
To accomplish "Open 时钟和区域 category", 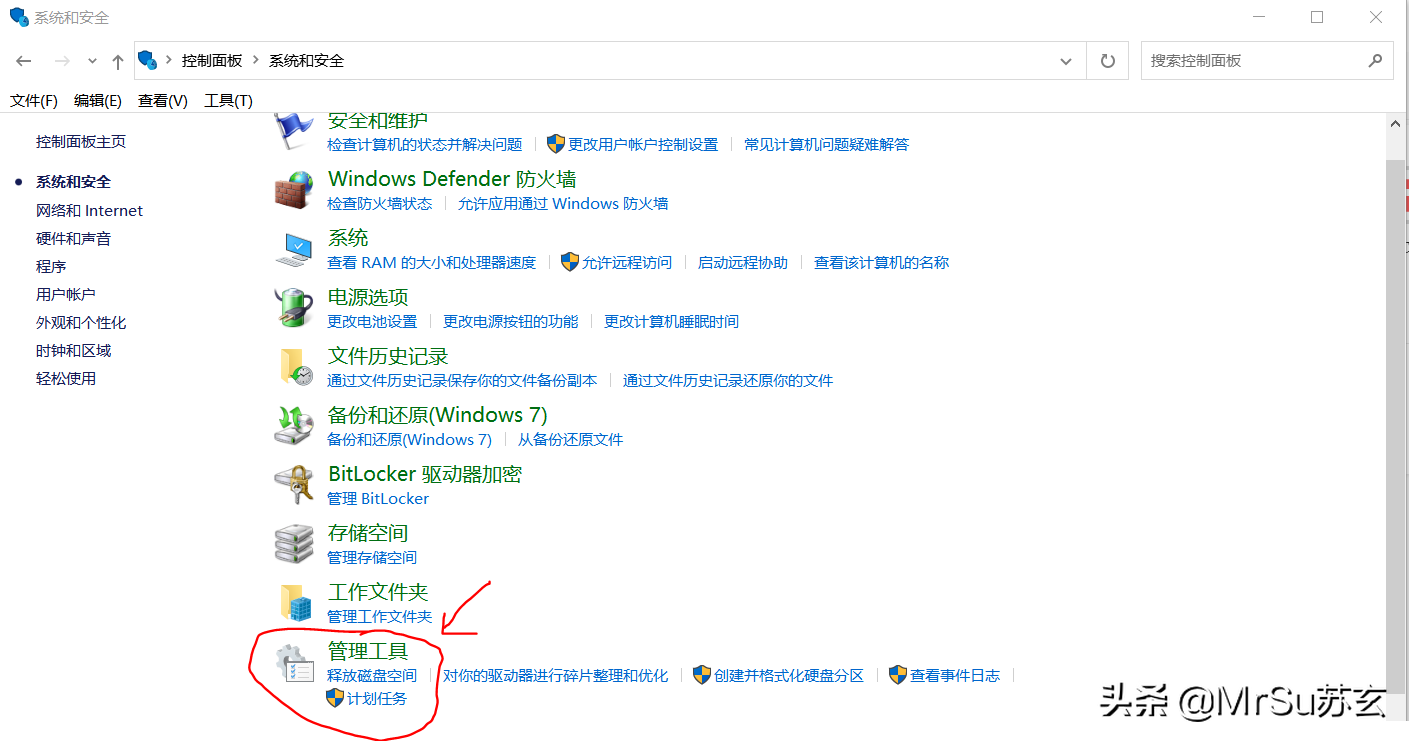I will pos(74,350).
